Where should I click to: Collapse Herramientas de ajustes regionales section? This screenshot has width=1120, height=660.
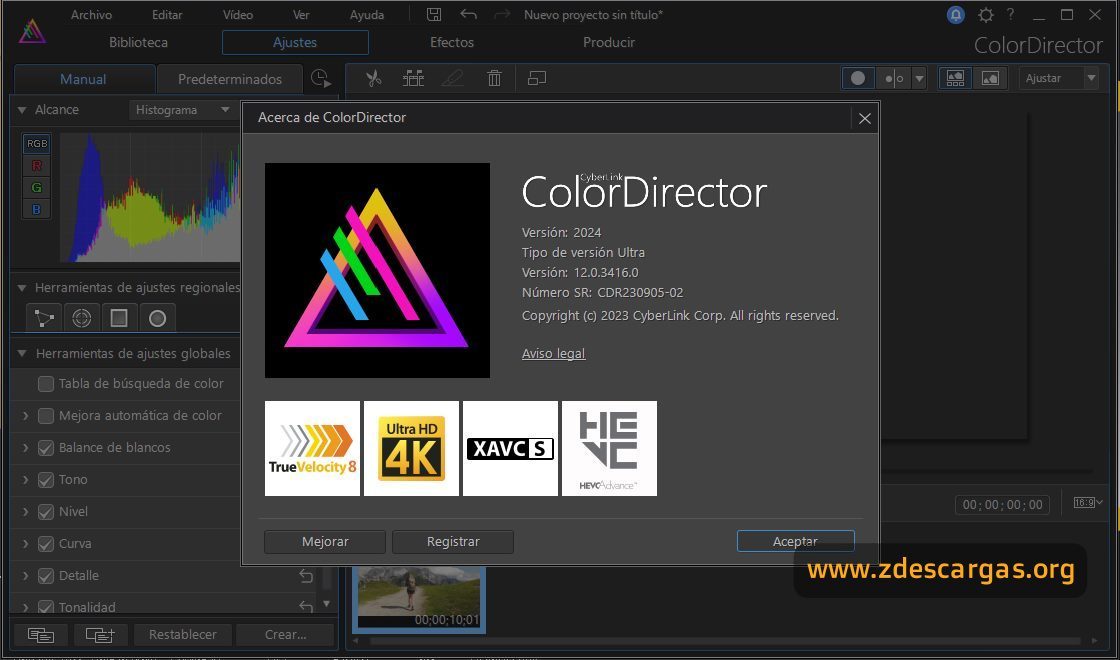tap(22, 288)
